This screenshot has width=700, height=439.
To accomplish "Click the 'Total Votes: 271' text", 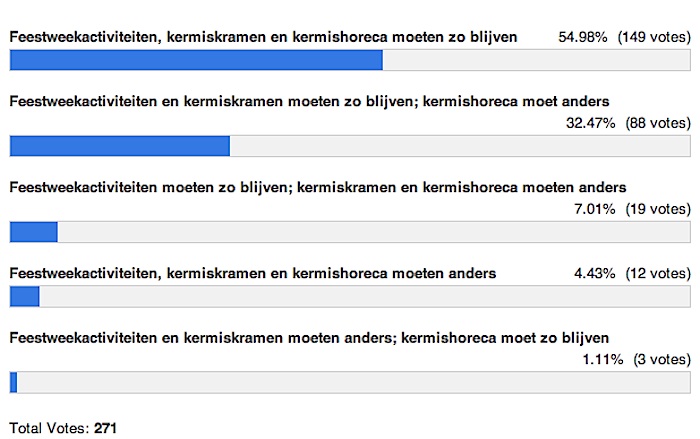I will tap(63, 427).
